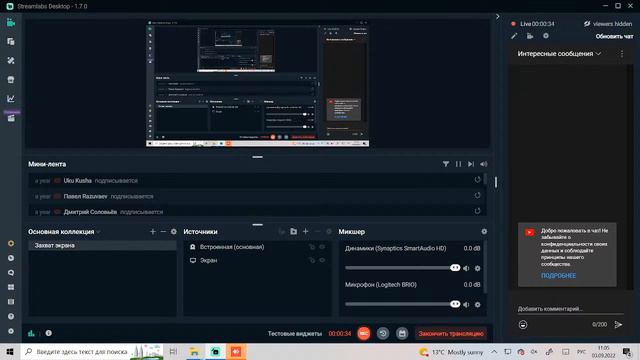Open the Themes sidebar icon
Viewport: 640px width, 360px height.
(x=11, y=60)
